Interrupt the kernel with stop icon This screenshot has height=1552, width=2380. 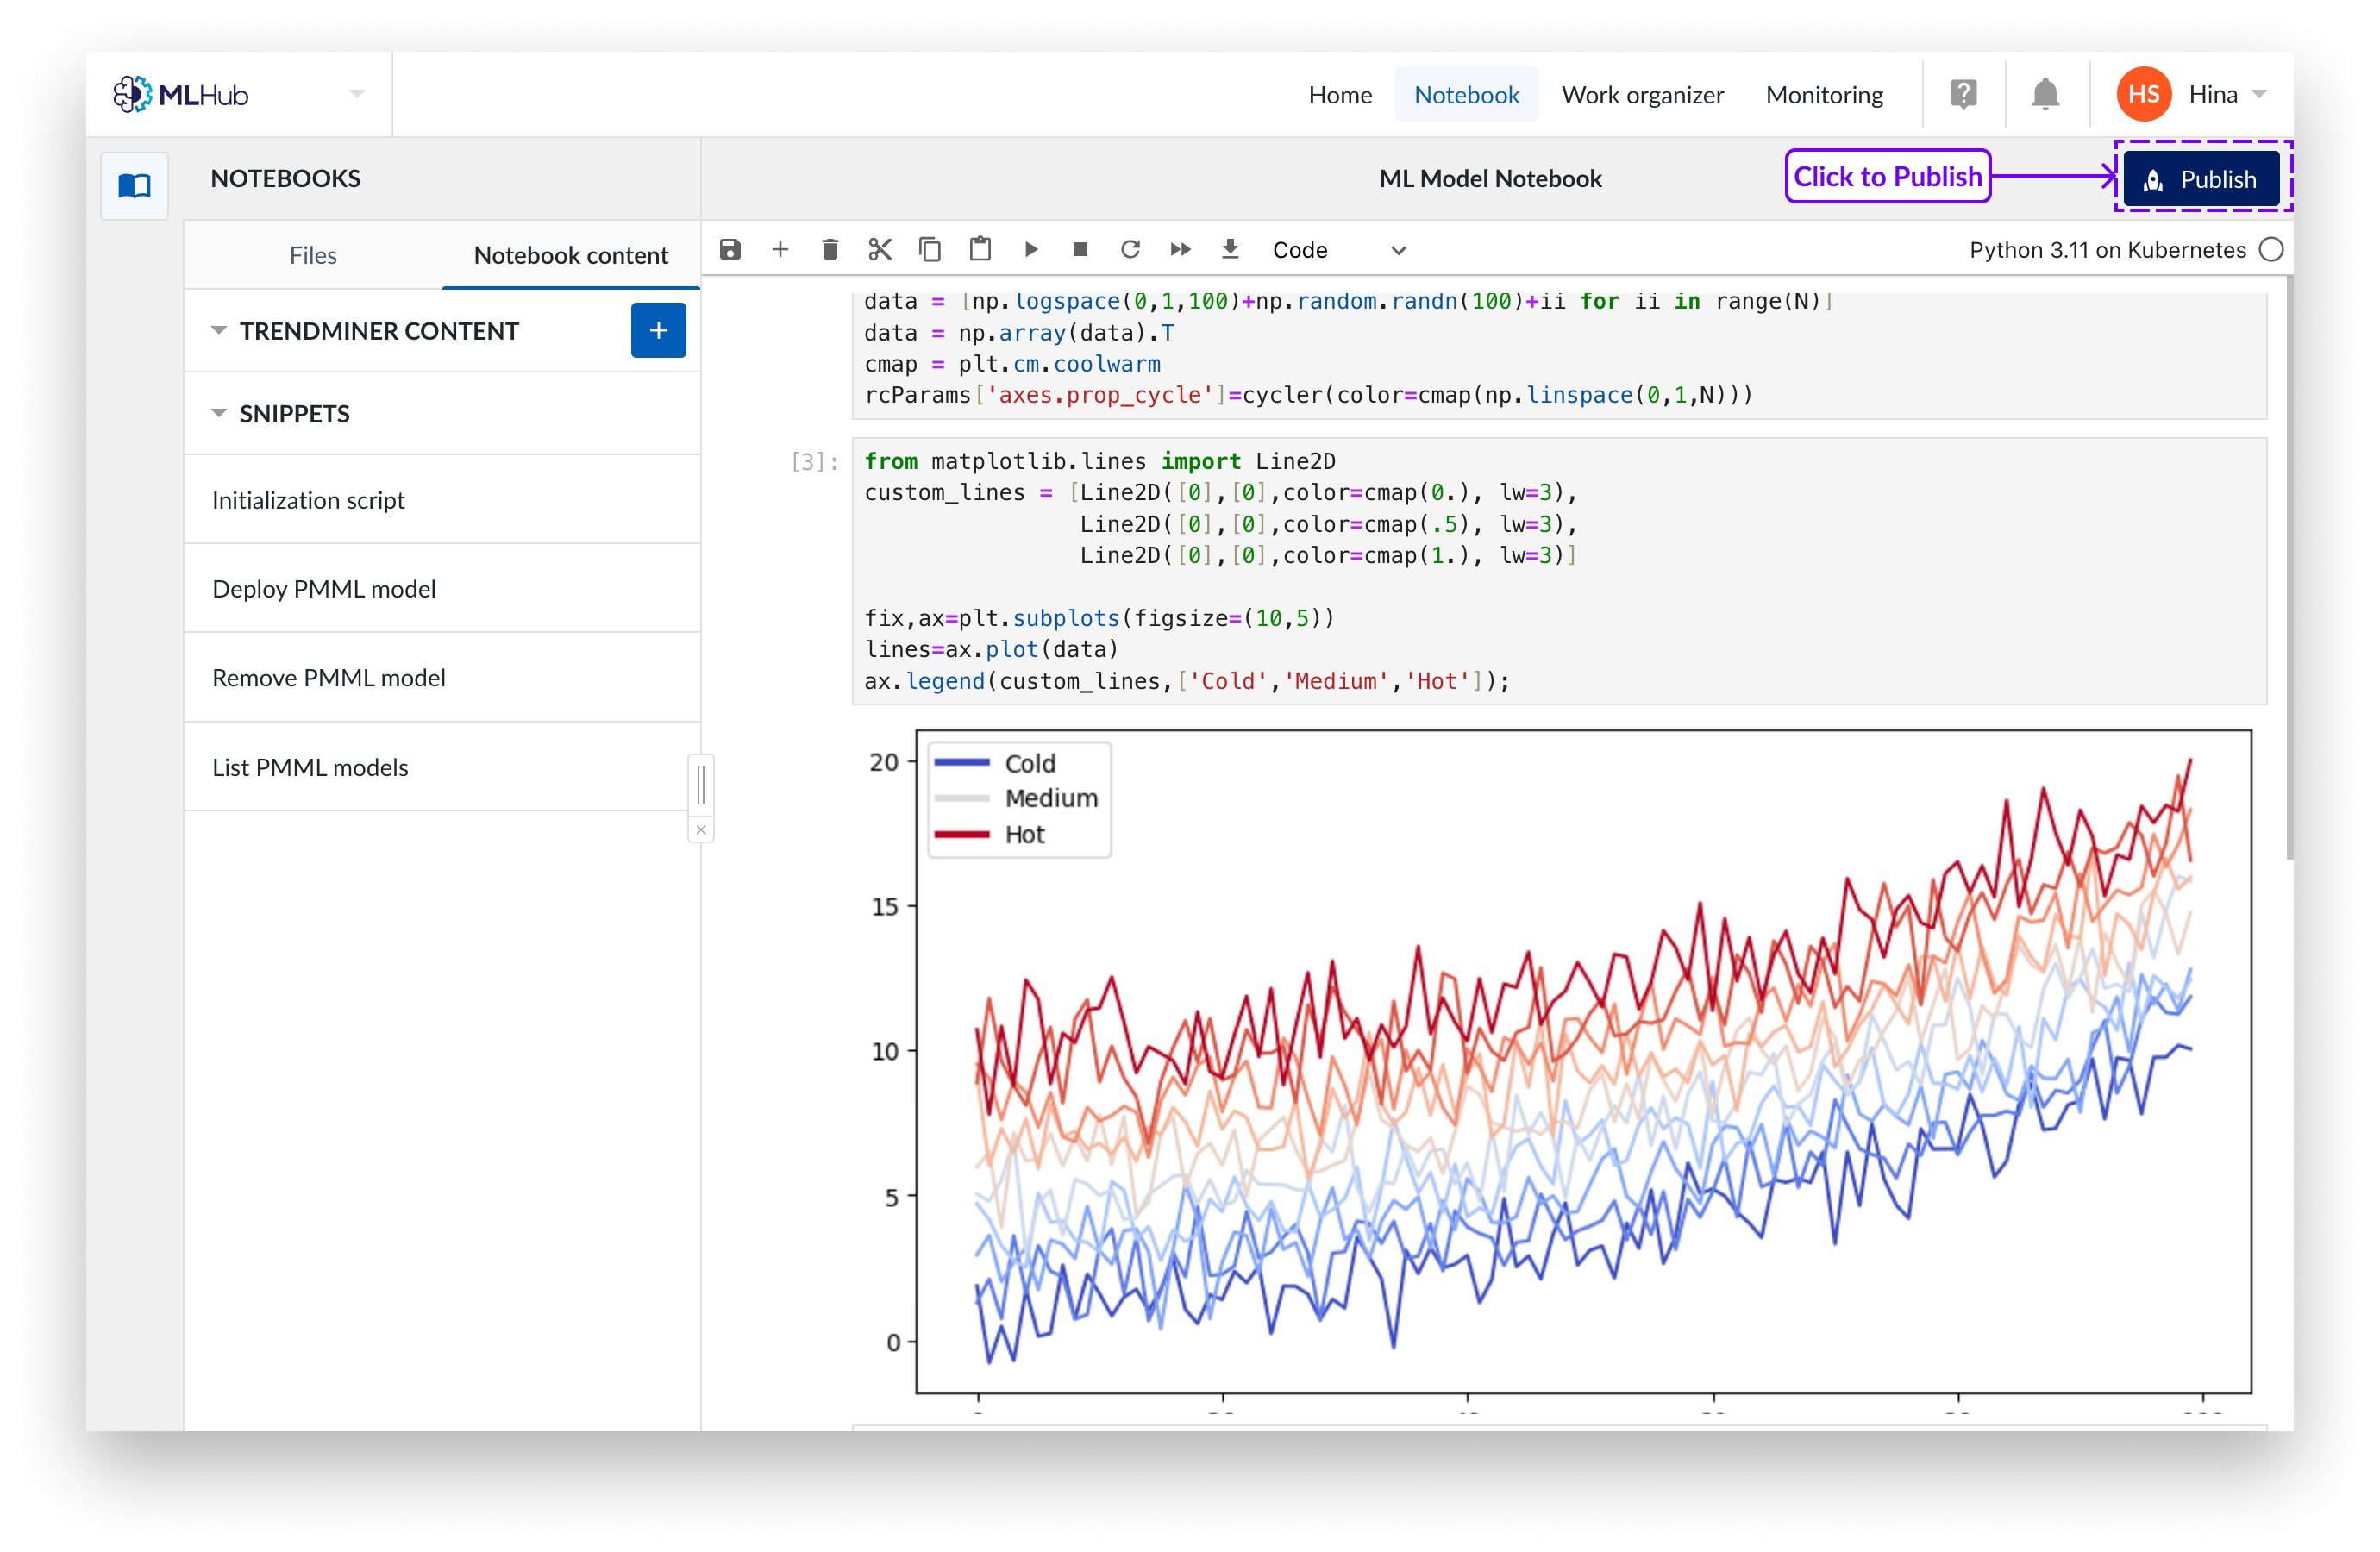[x=1080, y=249]
